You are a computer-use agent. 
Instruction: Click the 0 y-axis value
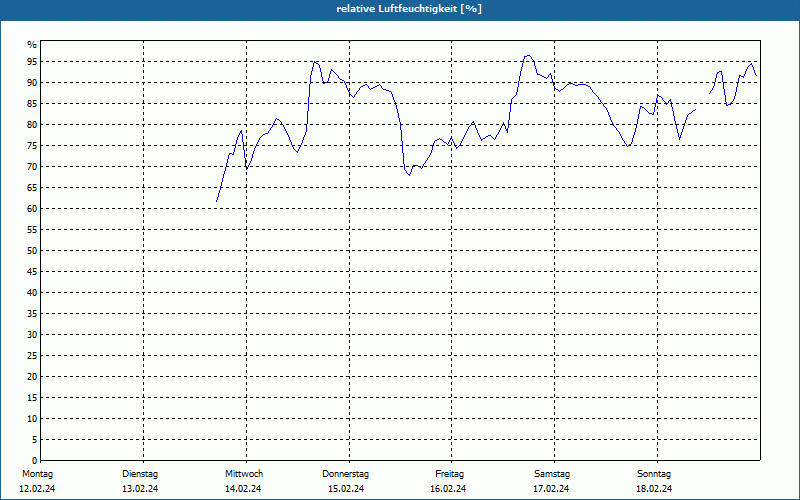(35, 461)
